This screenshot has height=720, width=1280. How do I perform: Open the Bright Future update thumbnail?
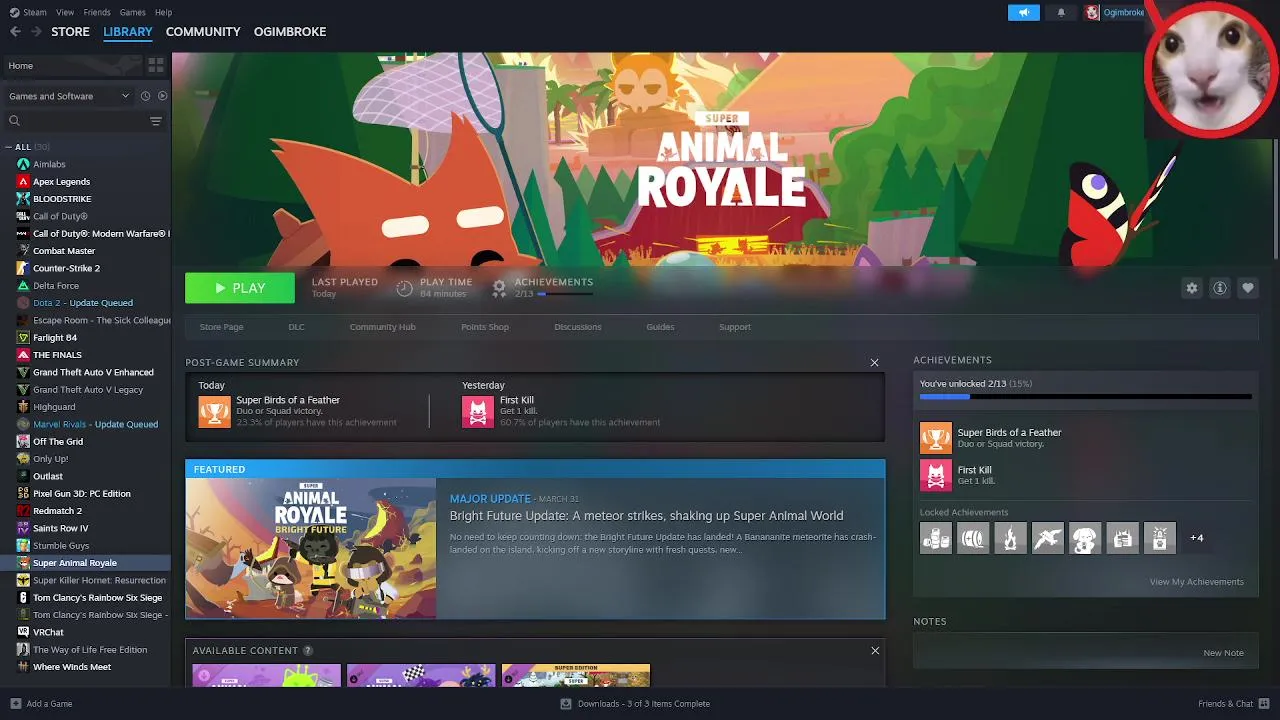[x=311, y=549]
